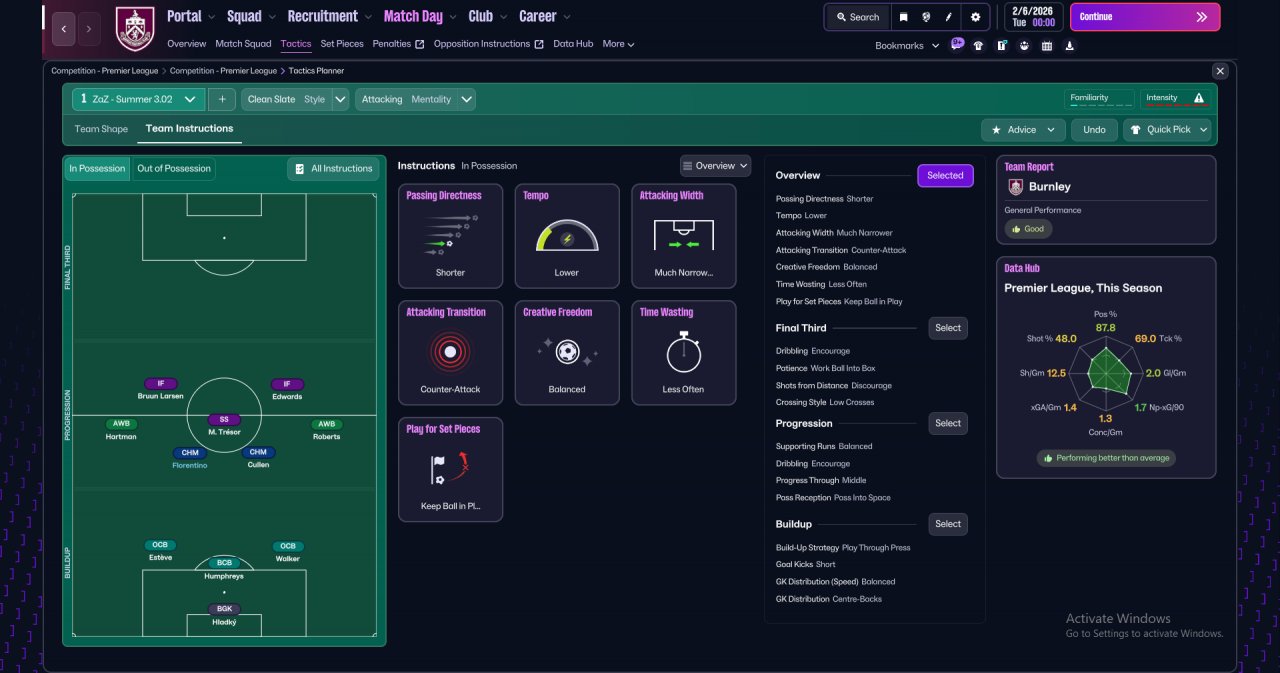Expand the Bookmarks dropdown
Image resolution: width=1280 pixels, height=673 pixels.
point(907,45)
